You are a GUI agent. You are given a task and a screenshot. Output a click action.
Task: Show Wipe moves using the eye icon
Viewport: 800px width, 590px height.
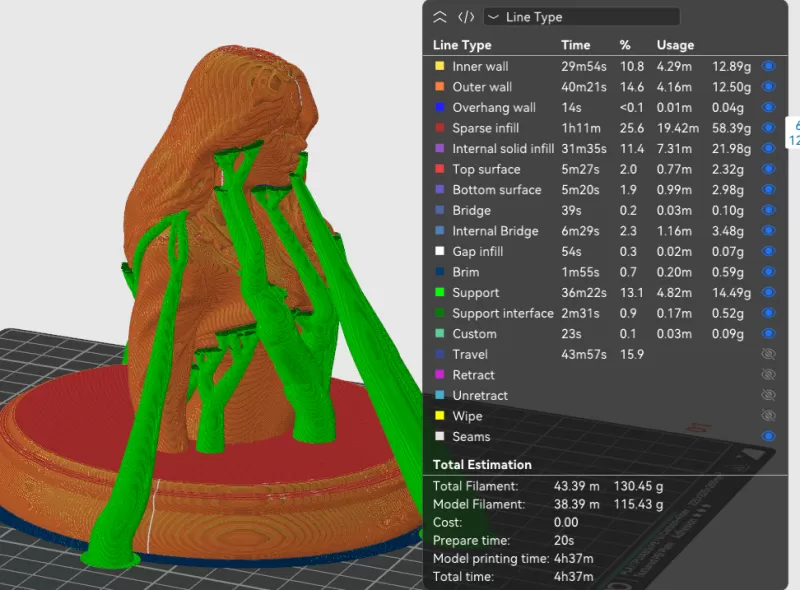tap(768, 416)
